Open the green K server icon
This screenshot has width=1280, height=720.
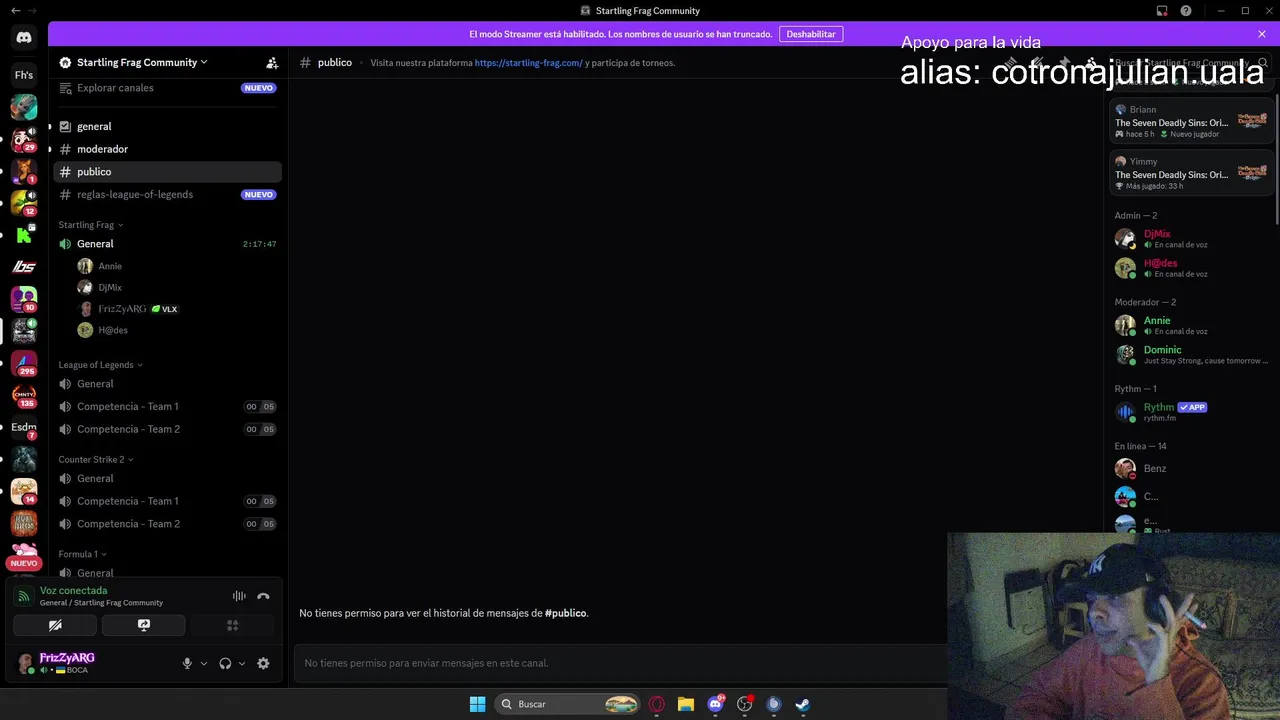[x=24, y=235]
